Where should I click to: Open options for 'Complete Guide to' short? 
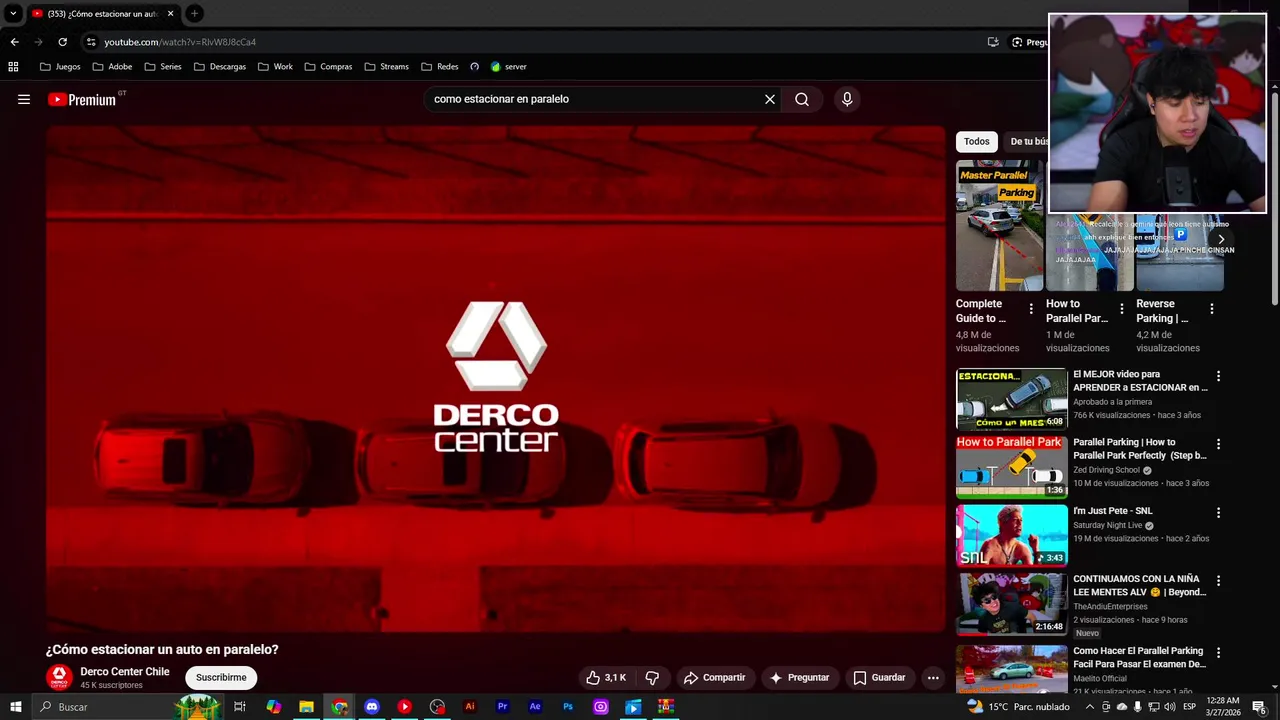coord(1031,309)
